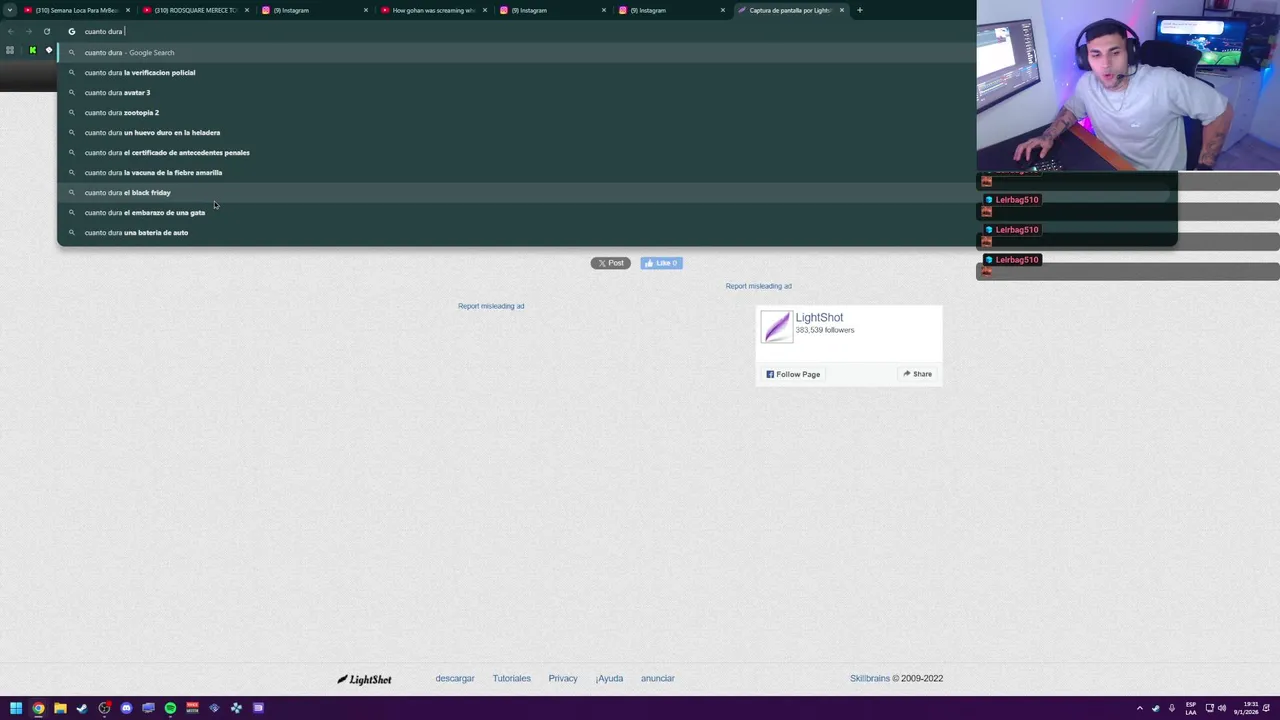Click right-hand 'Report misleading ad' link
Screen dimensions: 1280x720
point(758,286)
